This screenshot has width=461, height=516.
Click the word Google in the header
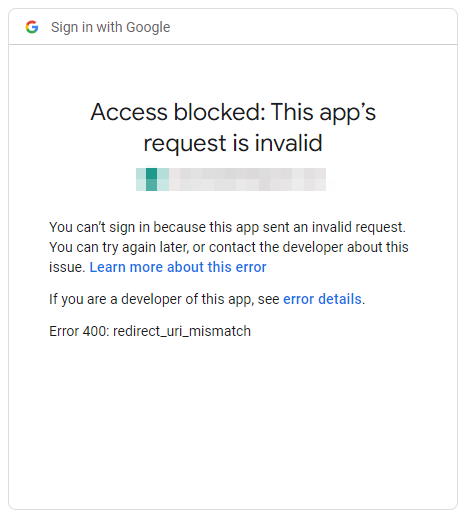(x=148, y=27)
